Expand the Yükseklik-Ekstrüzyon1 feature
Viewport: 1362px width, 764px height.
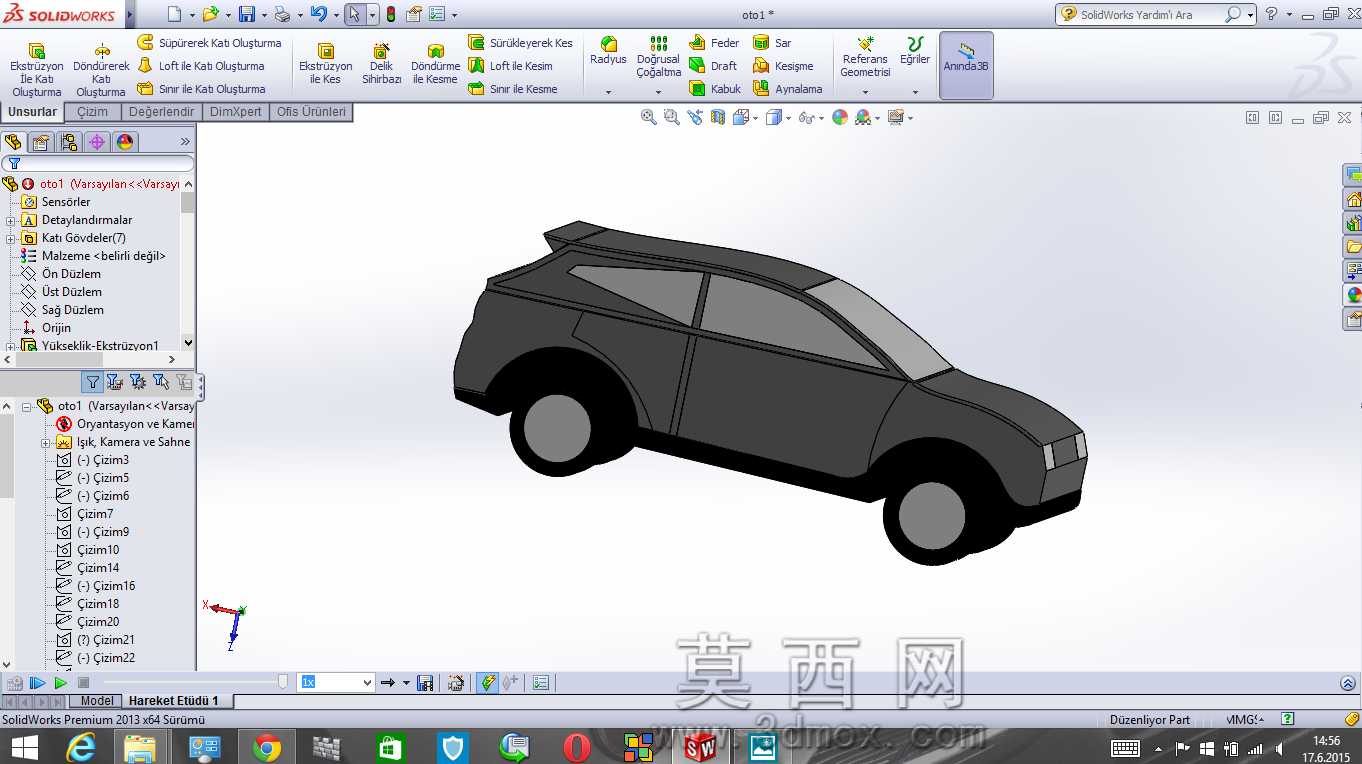click(10, 346)
